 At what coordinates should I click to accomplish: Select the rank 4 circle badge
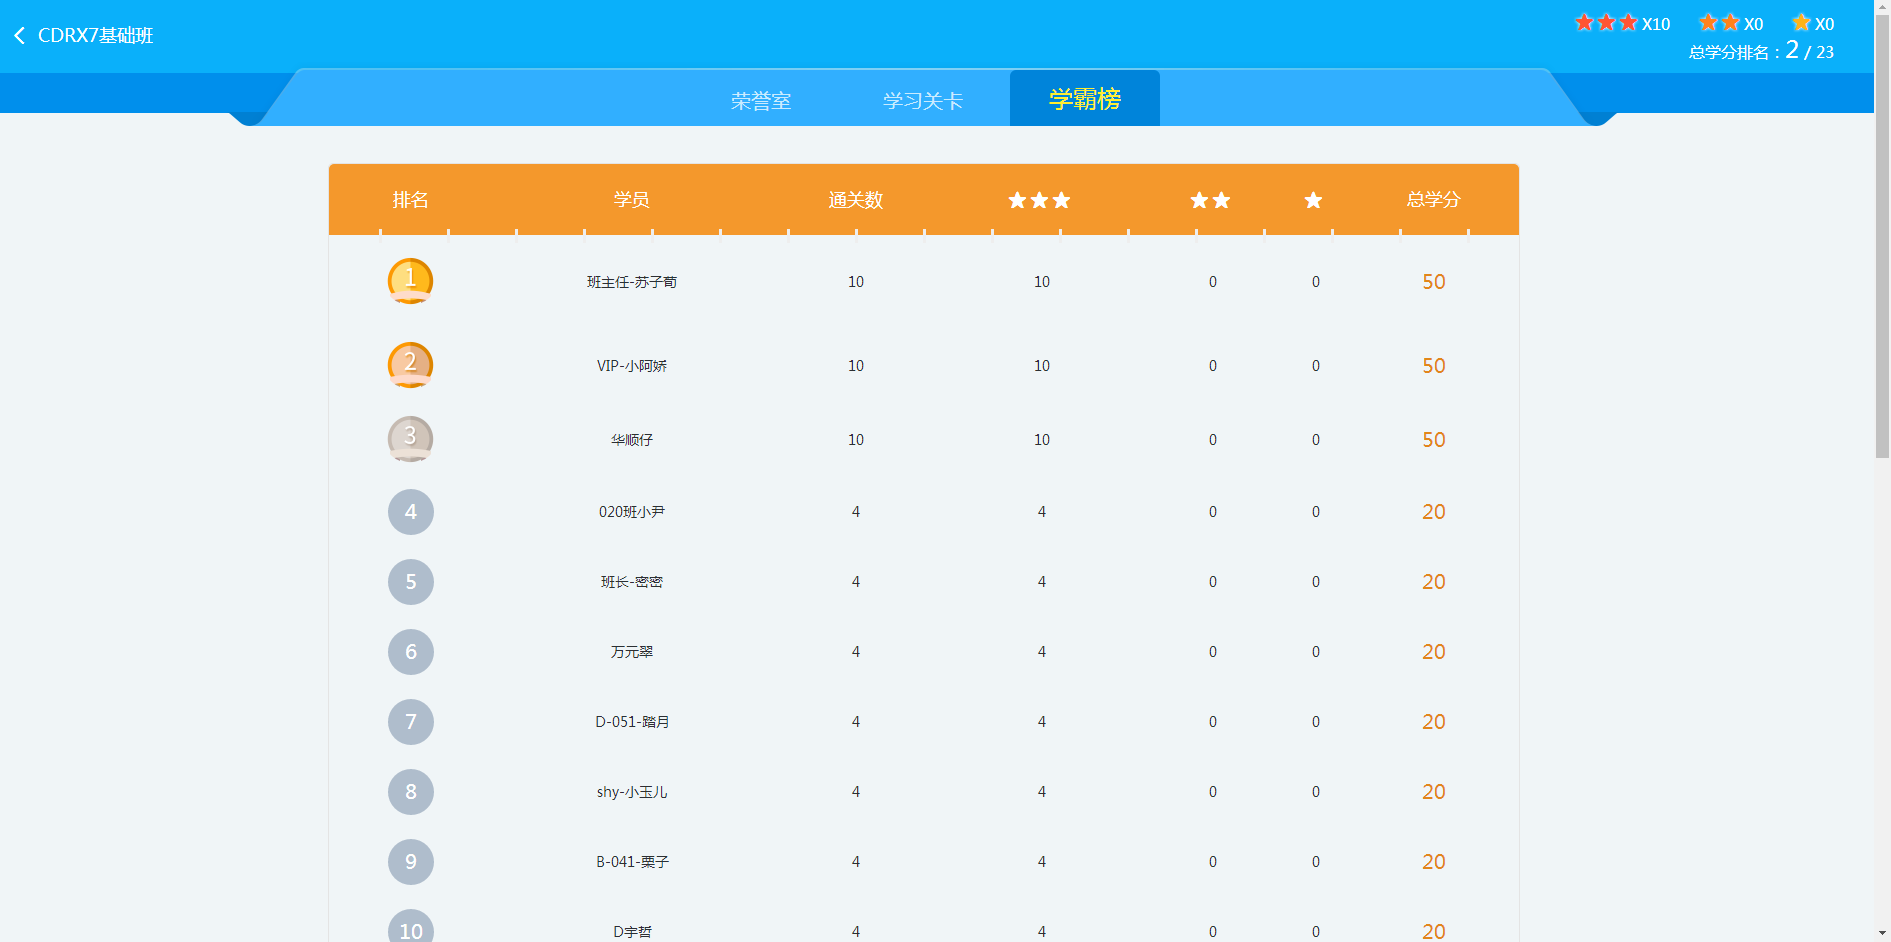coord(410,512)
